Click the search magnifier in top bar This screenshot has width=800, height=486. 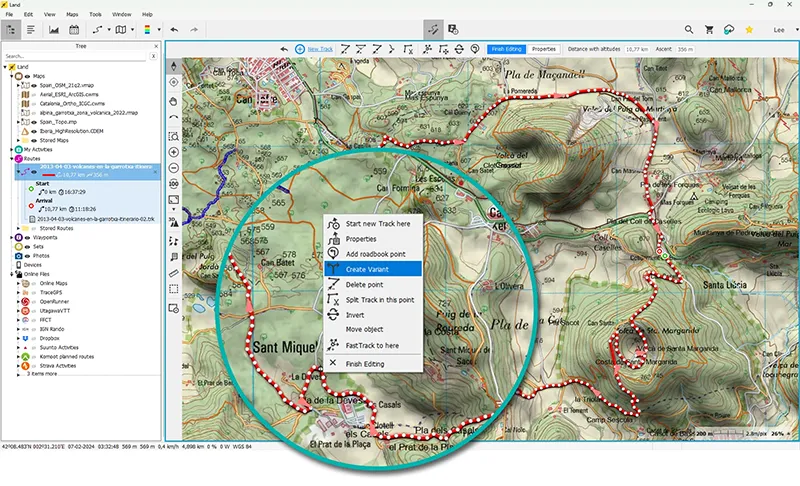689,30
